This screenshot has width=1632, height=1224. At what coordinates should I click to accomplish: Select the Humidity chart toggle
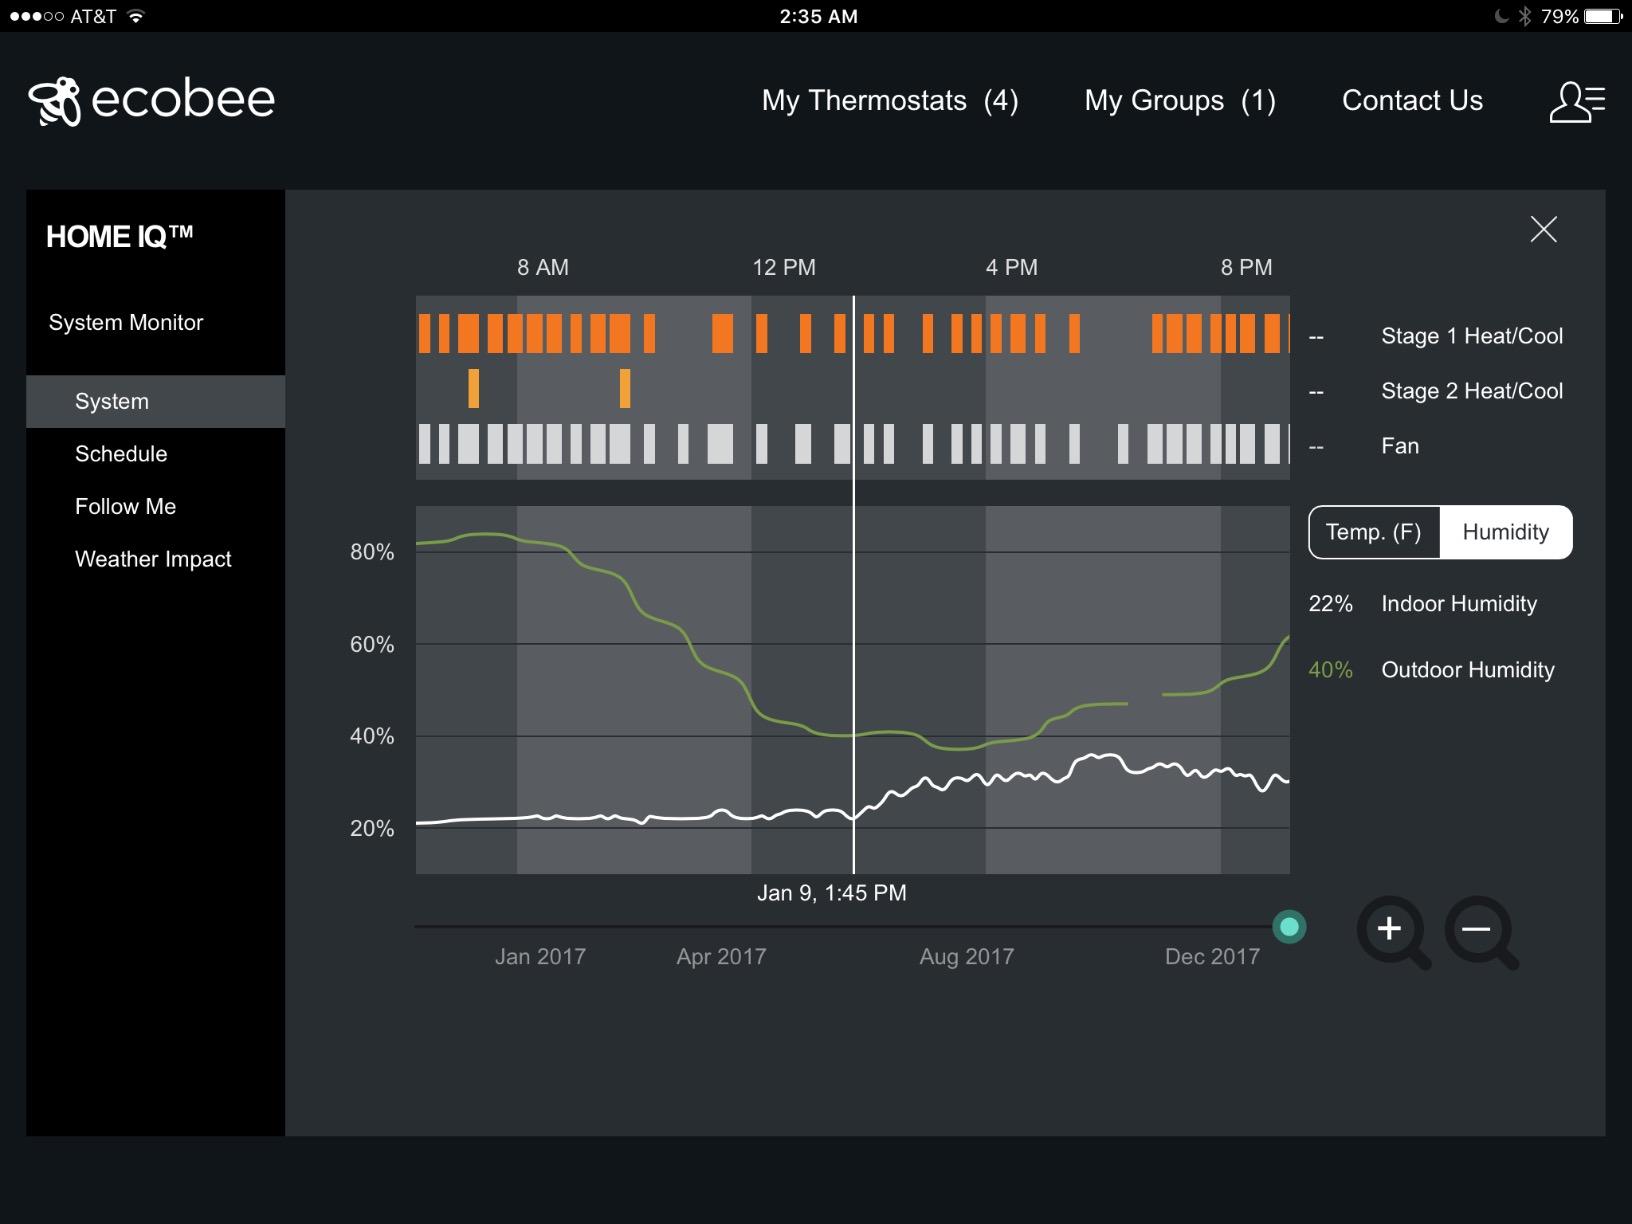1505,532
